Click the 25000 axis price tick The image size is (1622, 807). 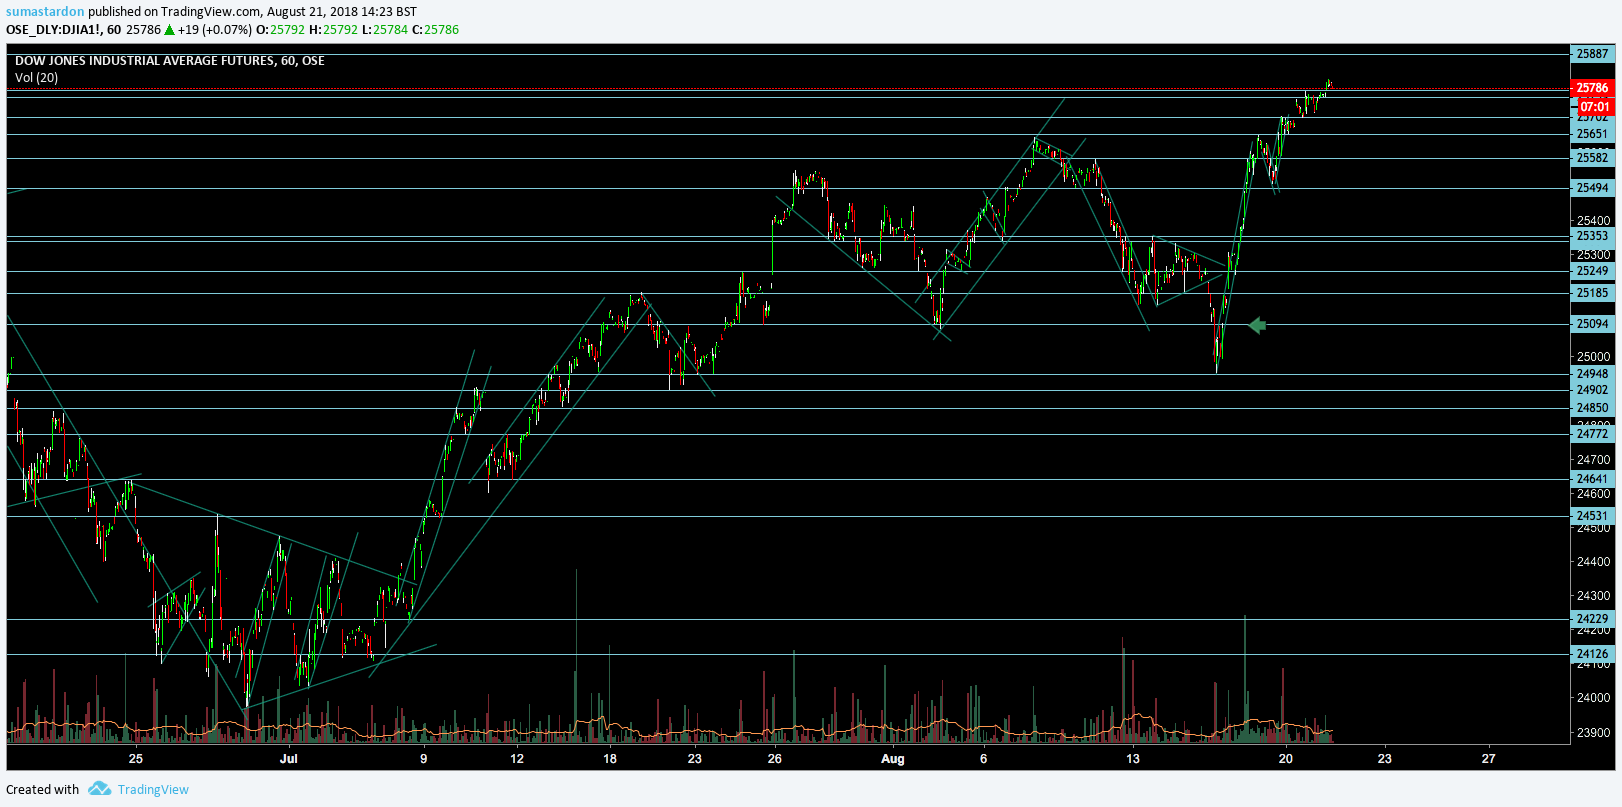tap(1593, 357)
